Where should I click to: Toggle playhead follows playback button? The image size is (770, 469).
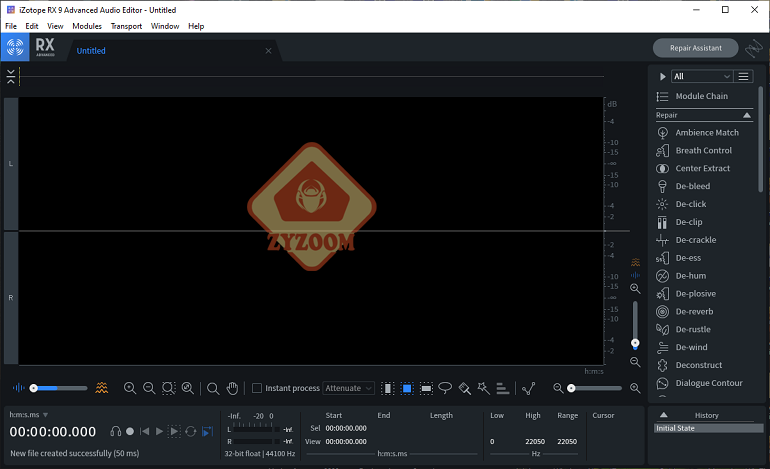pos(208,432)
